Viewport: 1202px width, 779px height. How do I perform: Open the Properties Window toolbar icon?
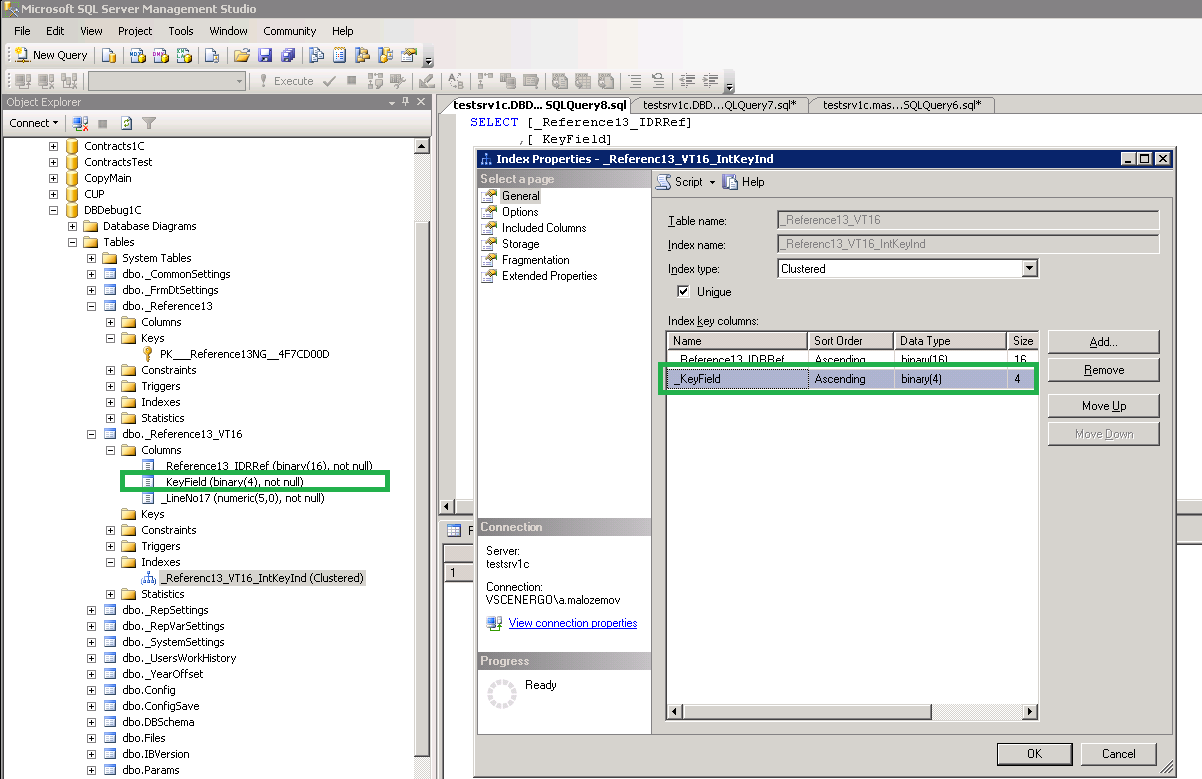(x=409, y=55)
